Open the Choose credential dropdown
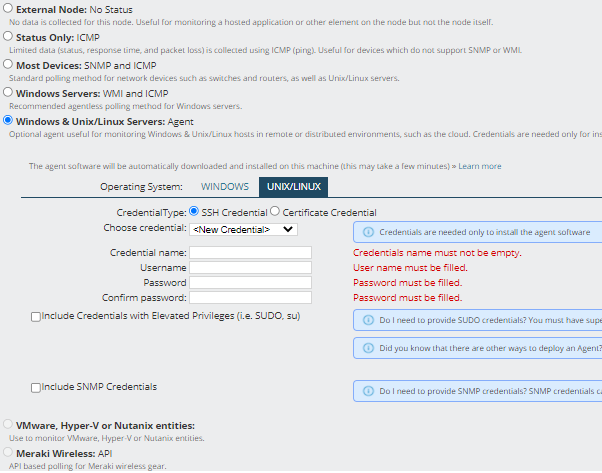Screen dimensions: 602x473 (x=243, y=230)
